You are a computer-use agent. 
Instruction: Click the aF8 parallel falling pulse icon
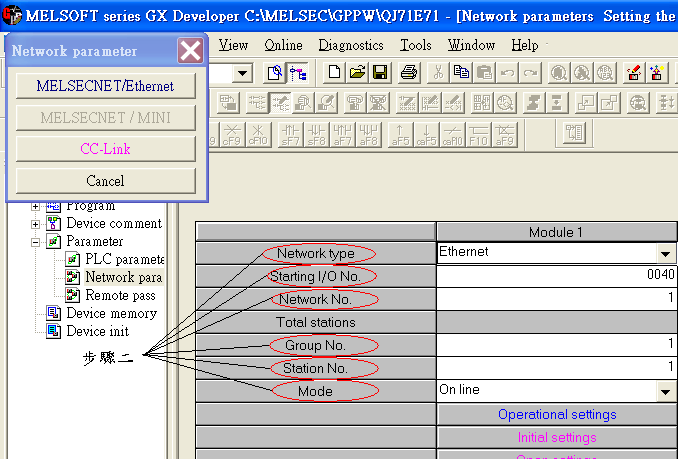click(x=368, y=134)
